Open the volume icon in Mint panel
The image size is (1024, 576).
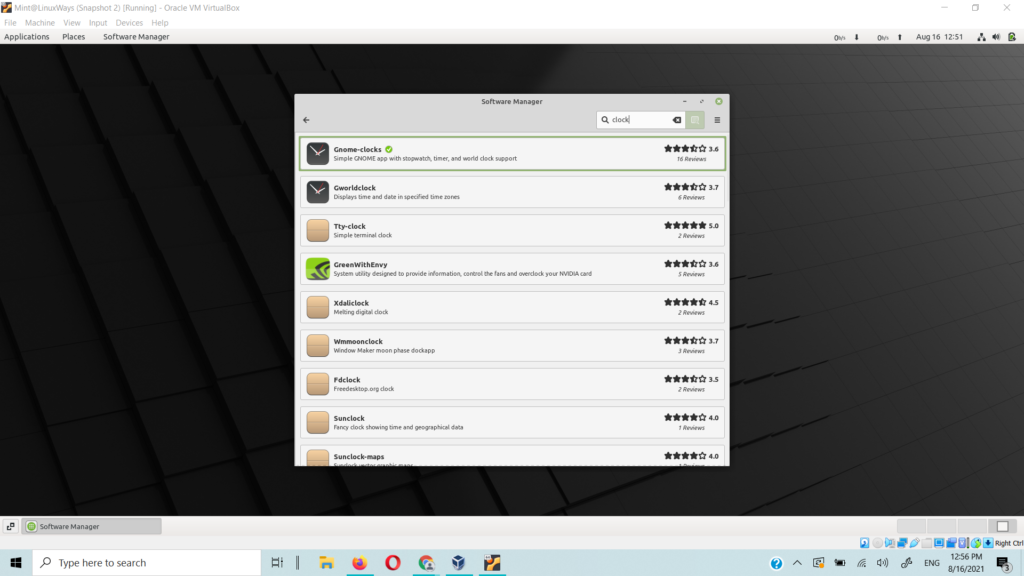pyautogui.click(x=997, y=37)
